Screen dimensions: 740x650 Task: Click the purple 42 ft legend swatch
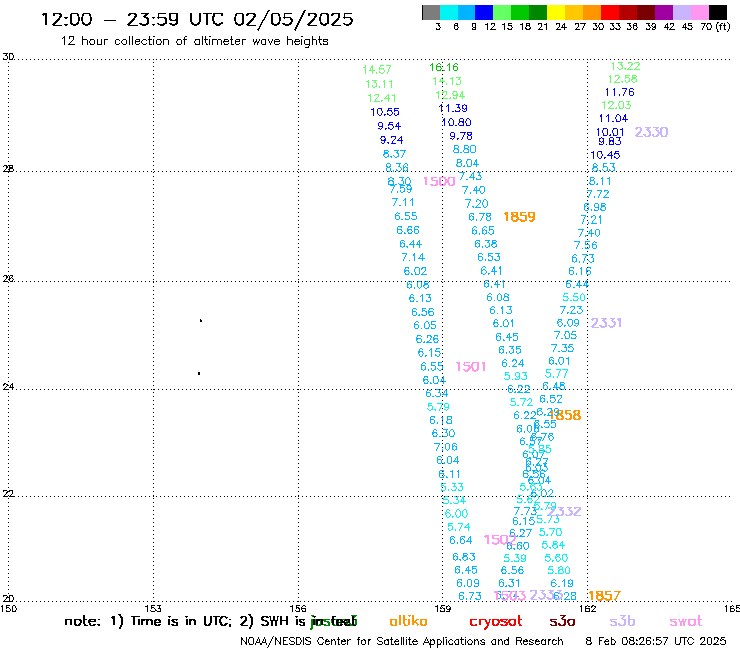664,12
